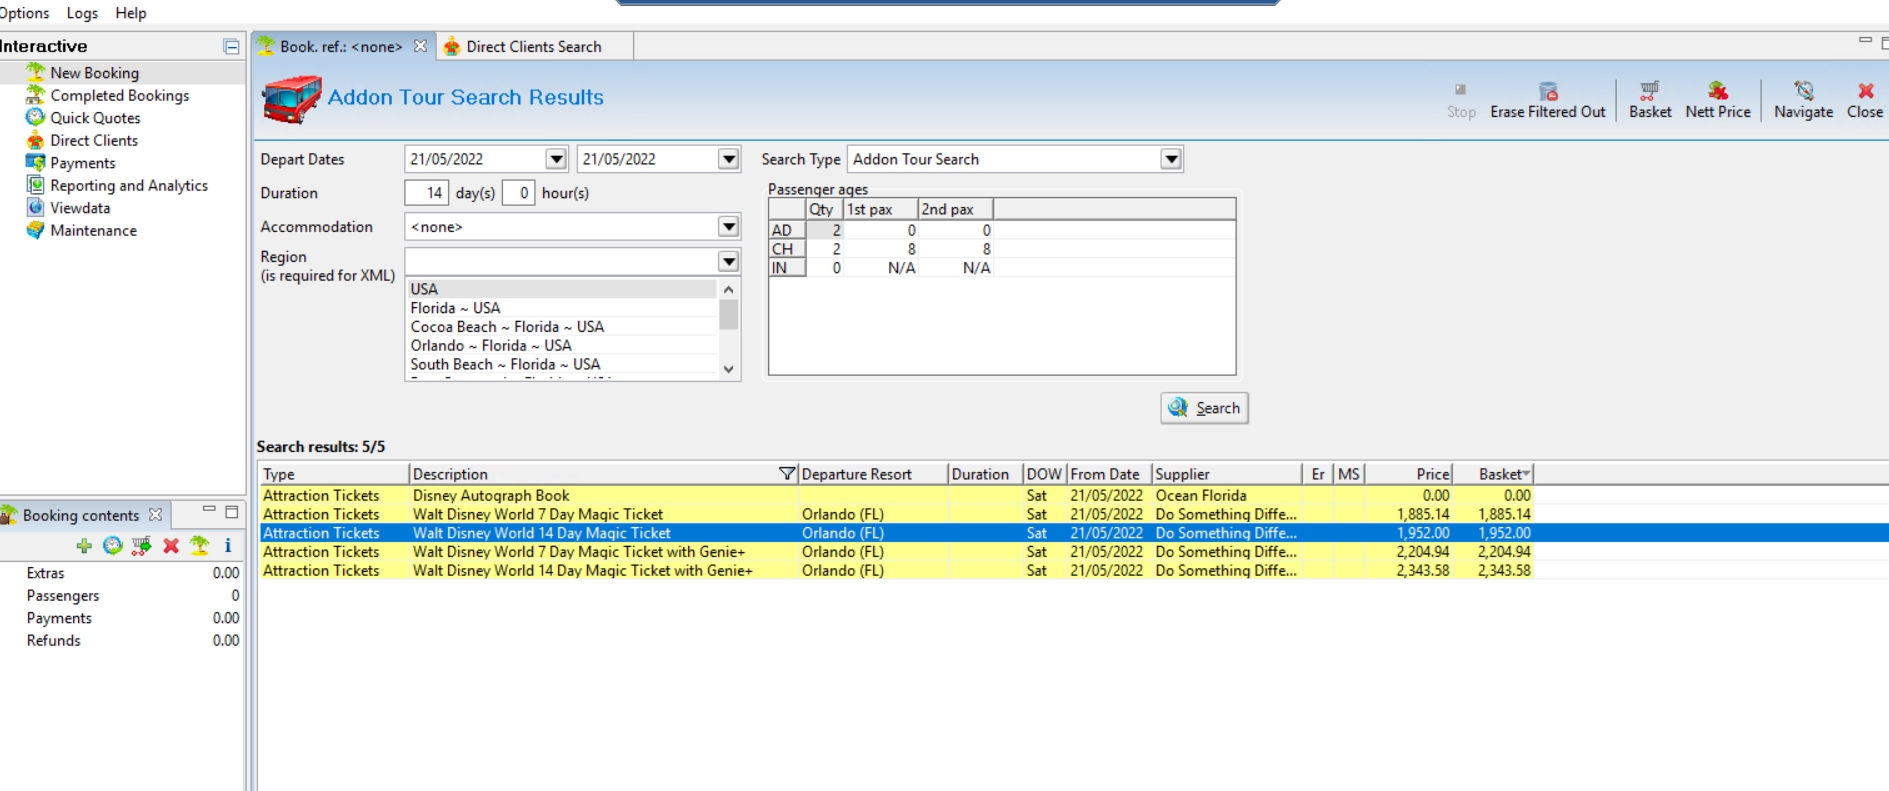Select the AD passenger row header
This screenshot has width=1889, height=791.
coord(786,230)
